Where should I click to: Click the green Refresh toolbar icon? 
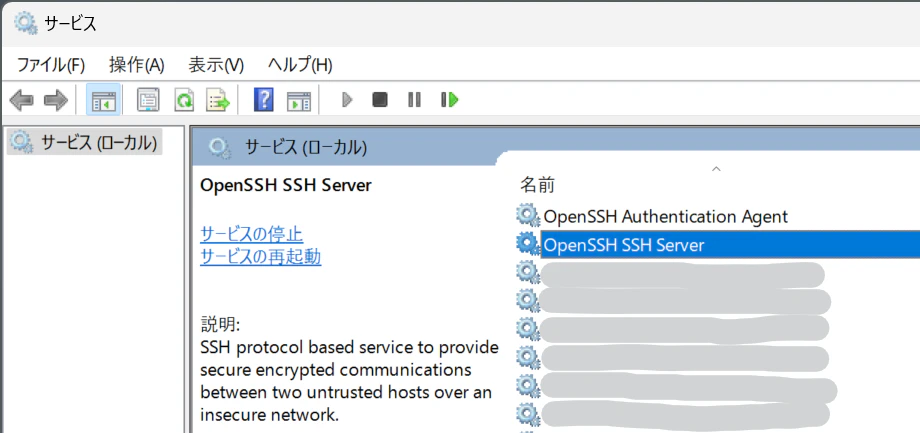184,100
